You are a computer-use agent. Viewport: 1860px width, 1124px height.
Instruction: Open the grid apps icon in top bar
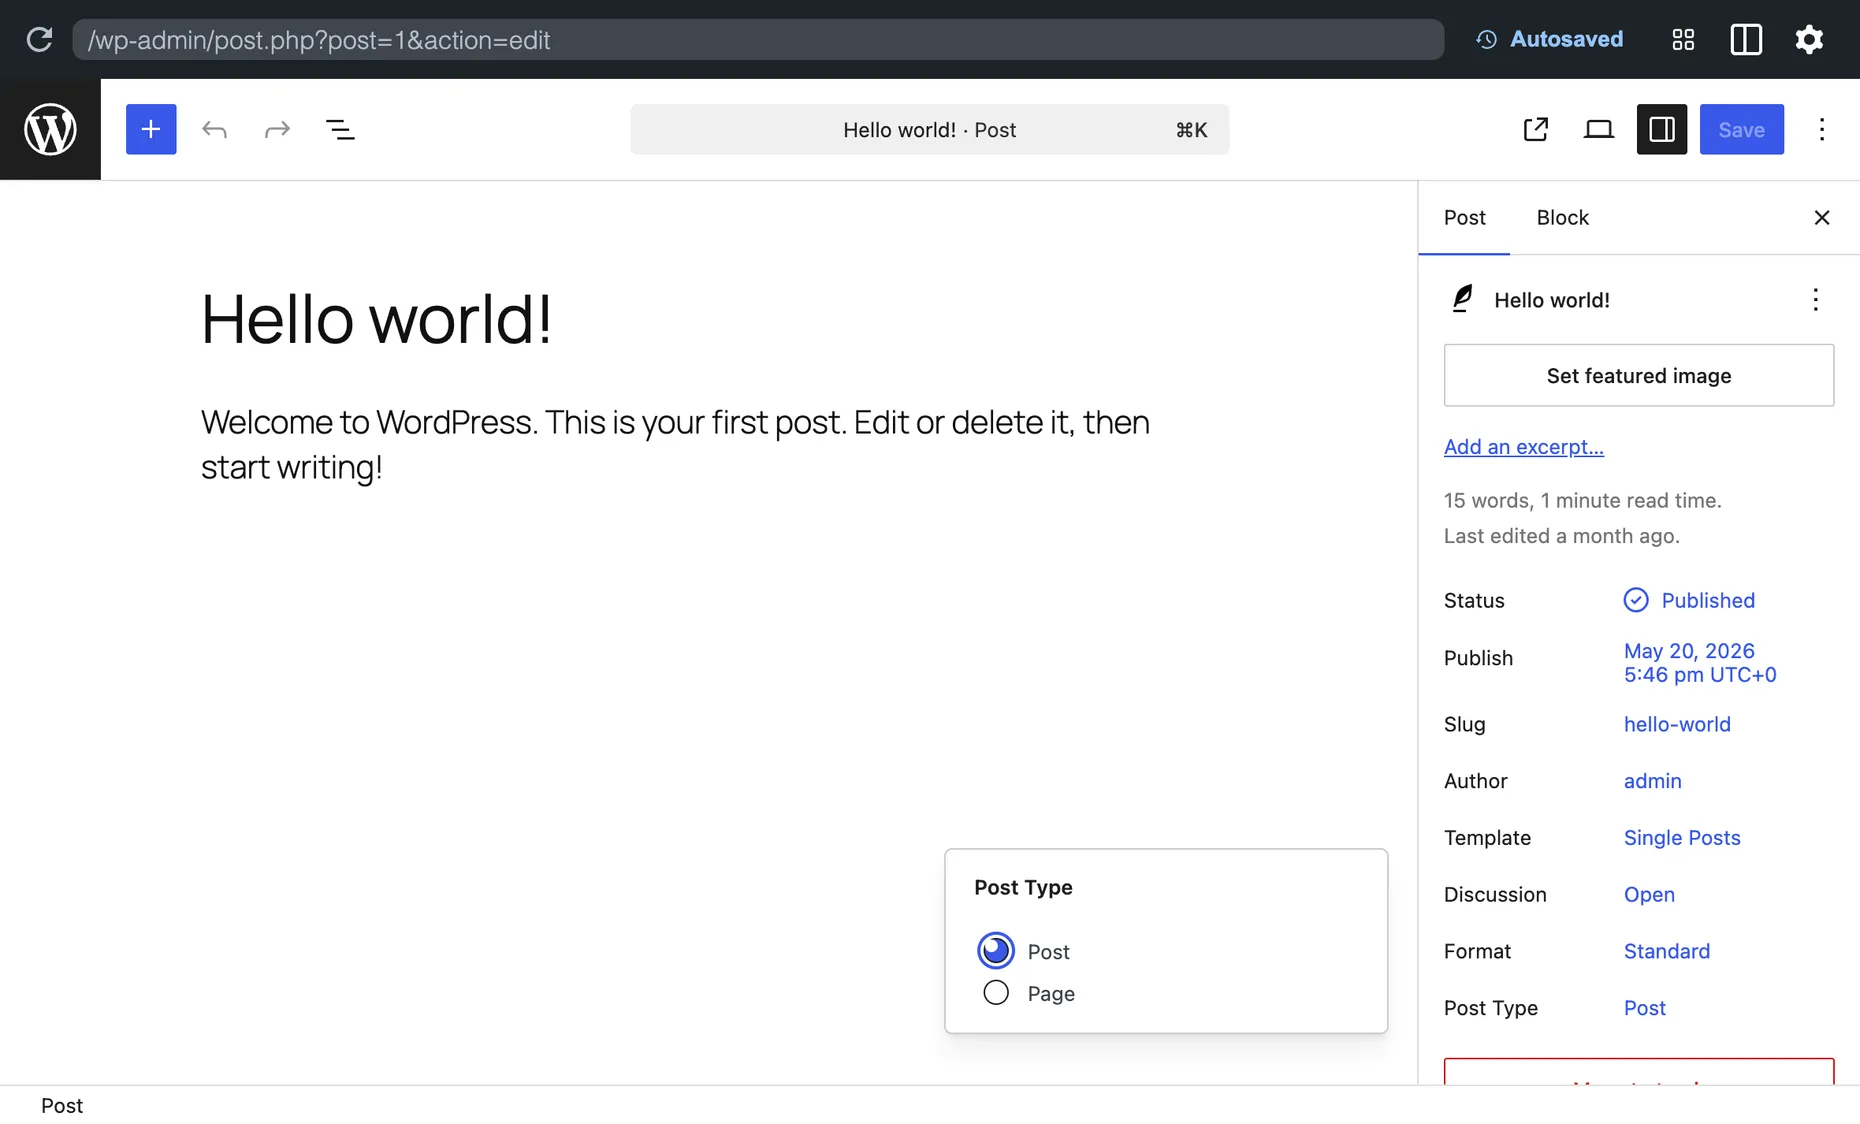pos(1683,39)
